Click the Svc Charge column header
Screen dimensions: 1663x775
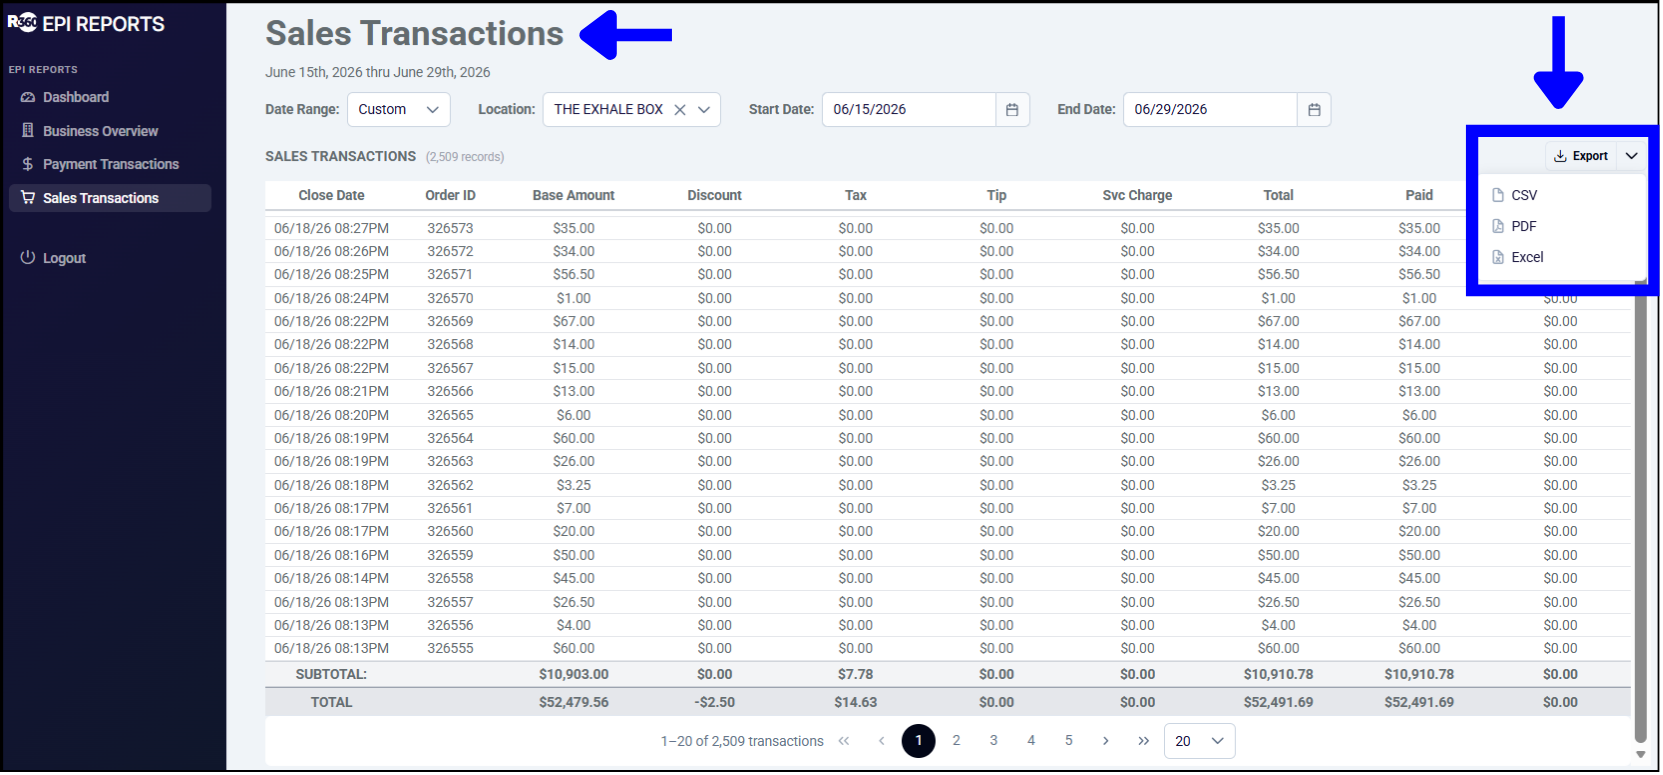tap(1137, 195)
